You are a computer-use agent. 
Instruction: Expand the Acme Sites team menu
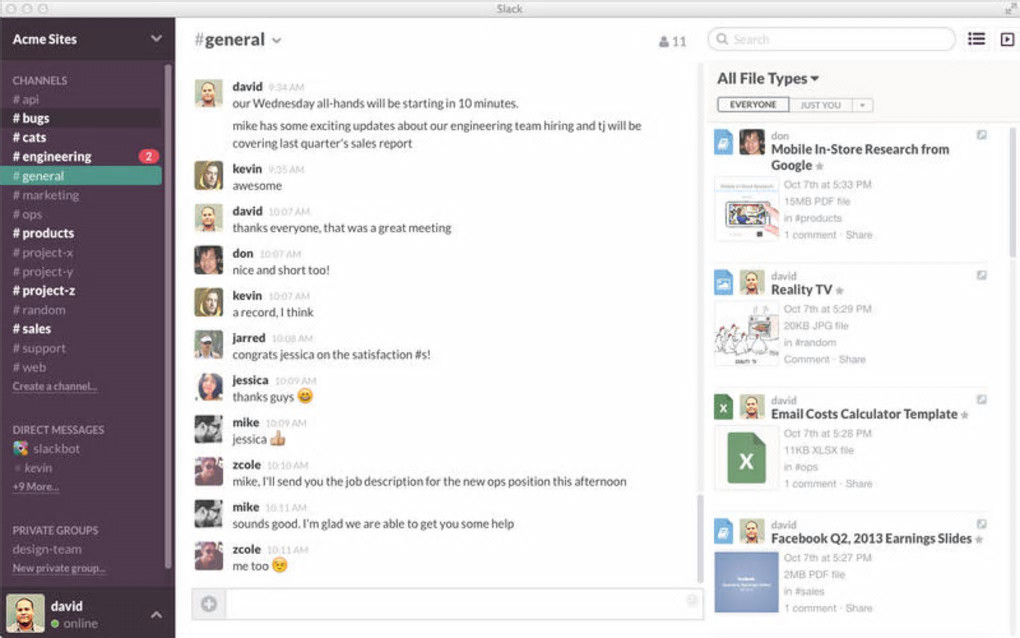[x=156, y=38]
